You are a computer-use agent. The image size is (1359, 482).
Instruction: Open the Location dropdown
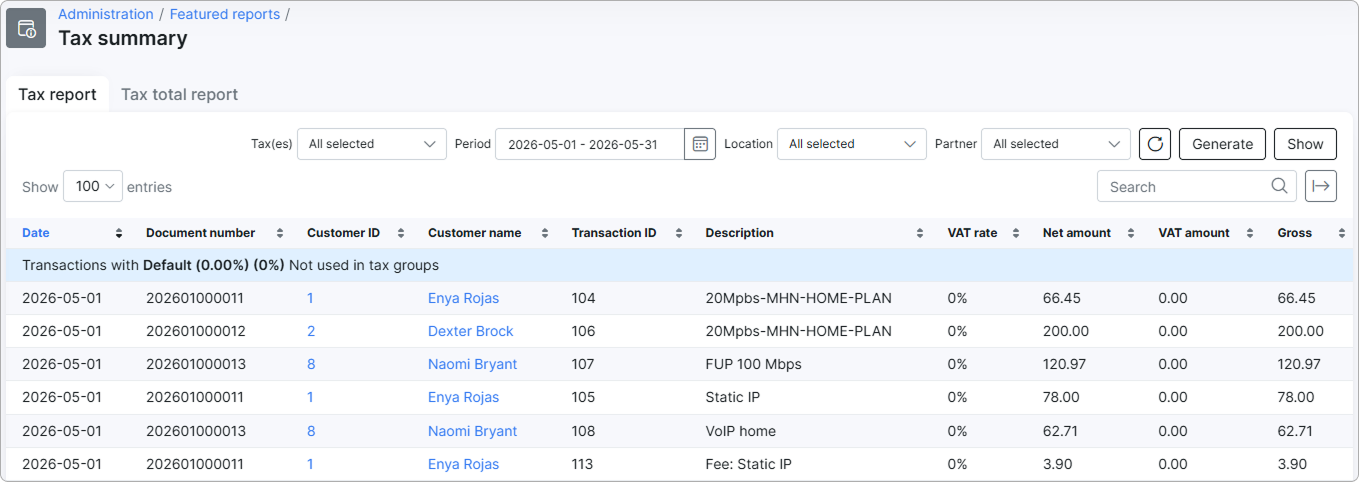coord(852,144)
